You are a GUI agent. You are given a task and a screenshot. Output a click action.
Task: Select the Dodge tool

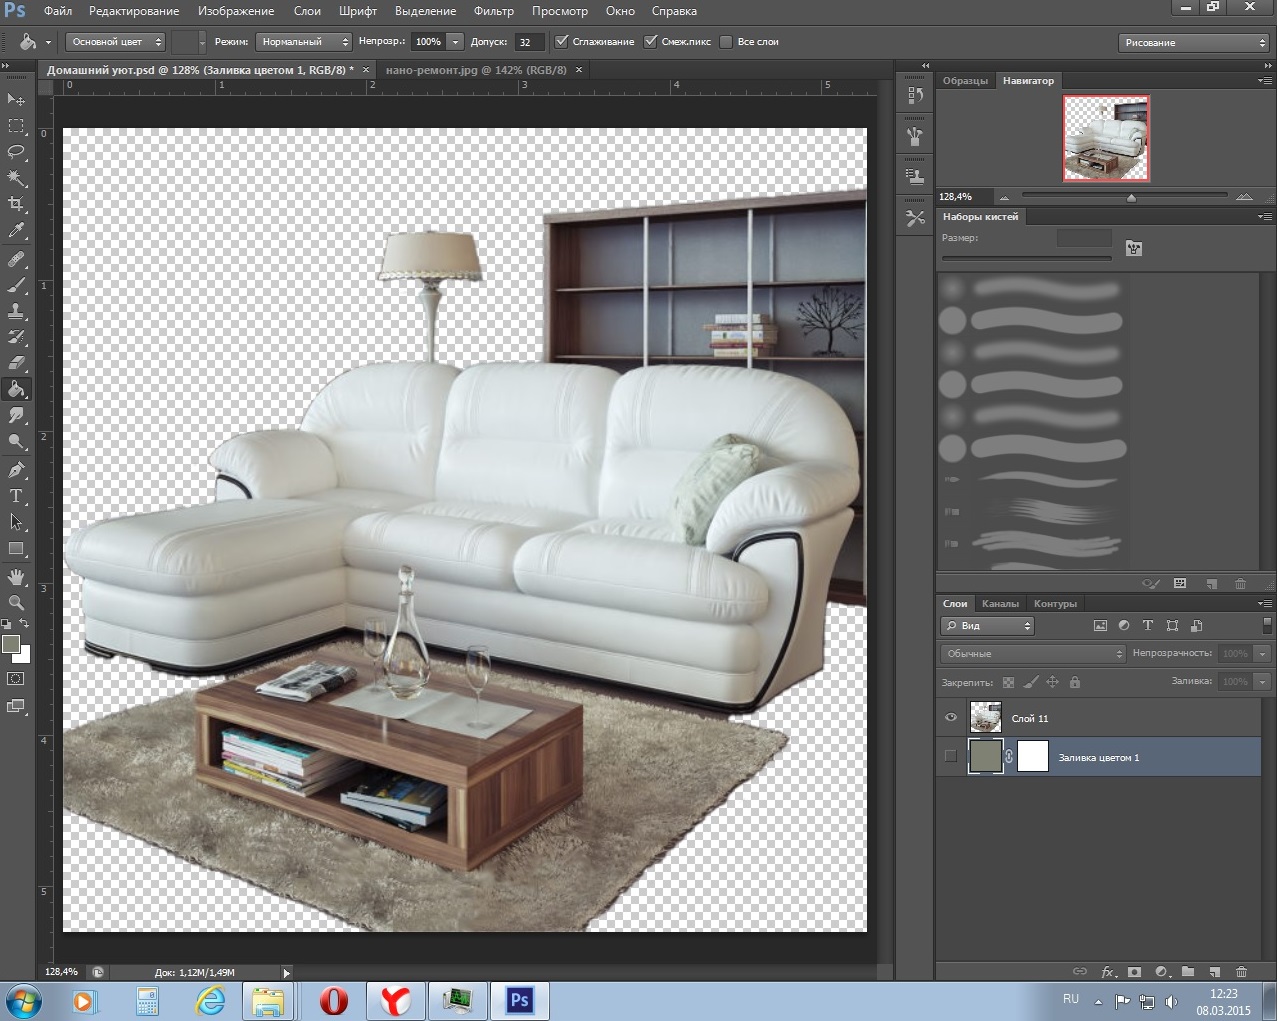click(x=16, y=441)
